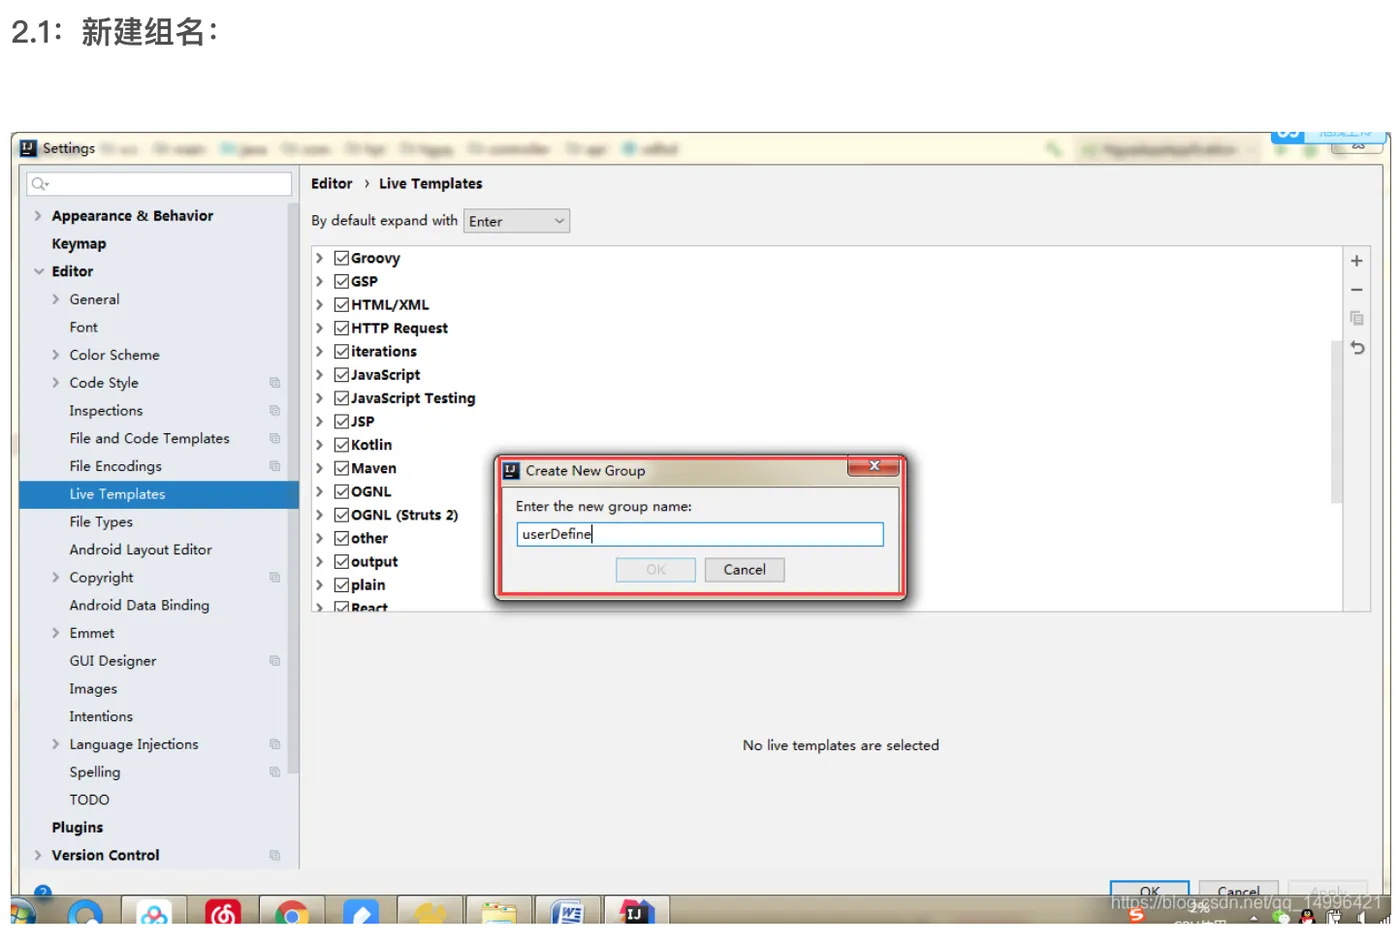
Task: Select the other template group row
Action: (x=369, y=539)
